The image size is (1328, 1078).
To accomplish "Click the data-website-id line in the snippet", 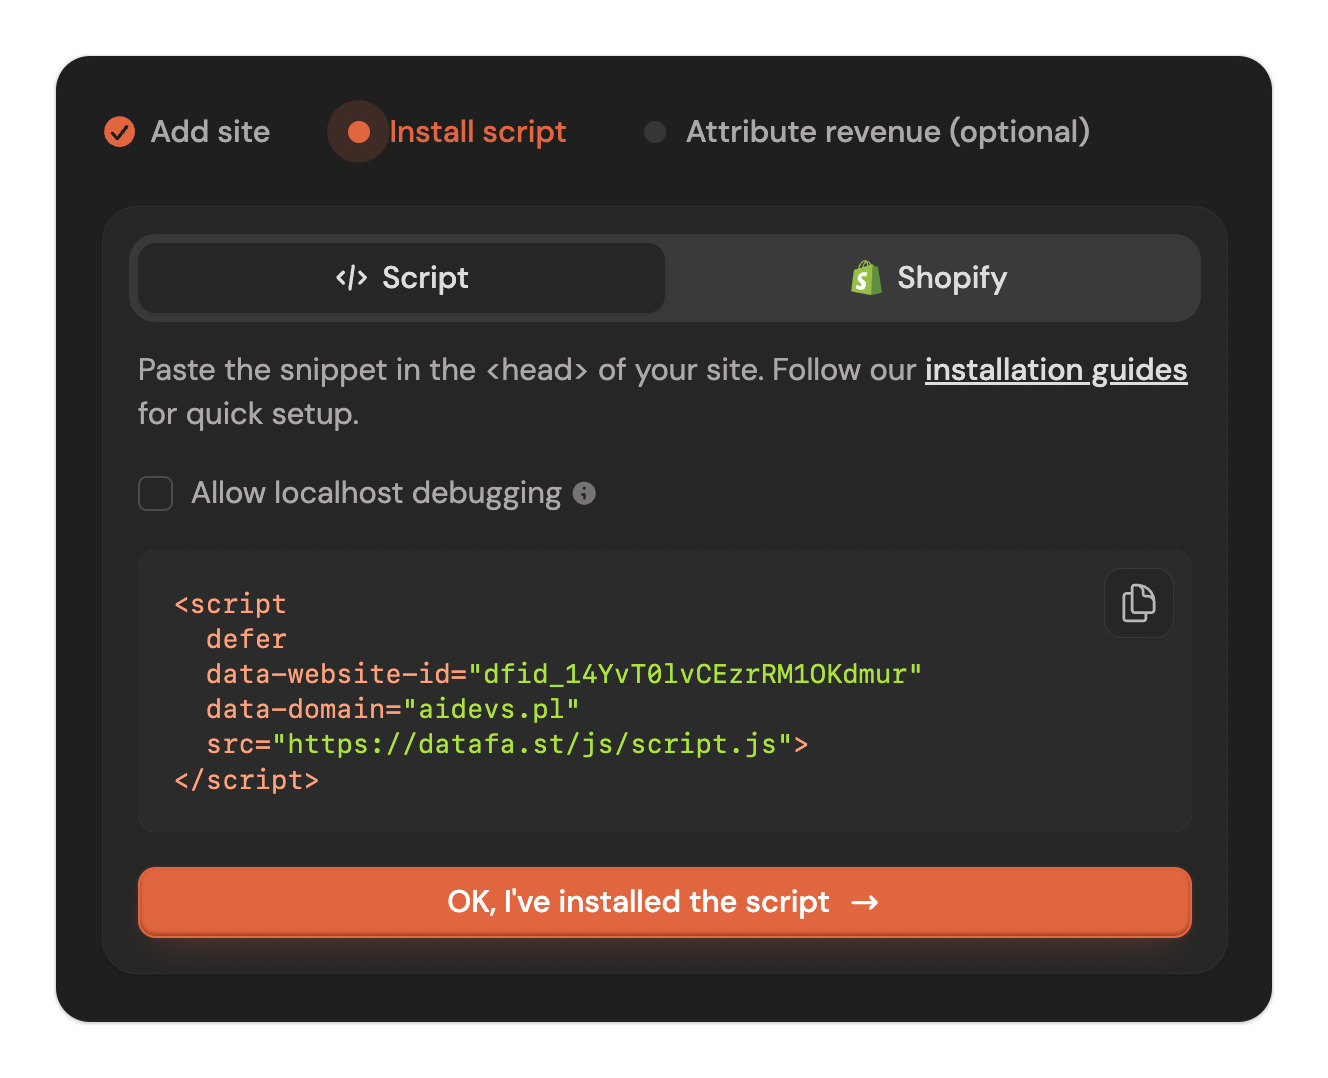I will (564, 674).
